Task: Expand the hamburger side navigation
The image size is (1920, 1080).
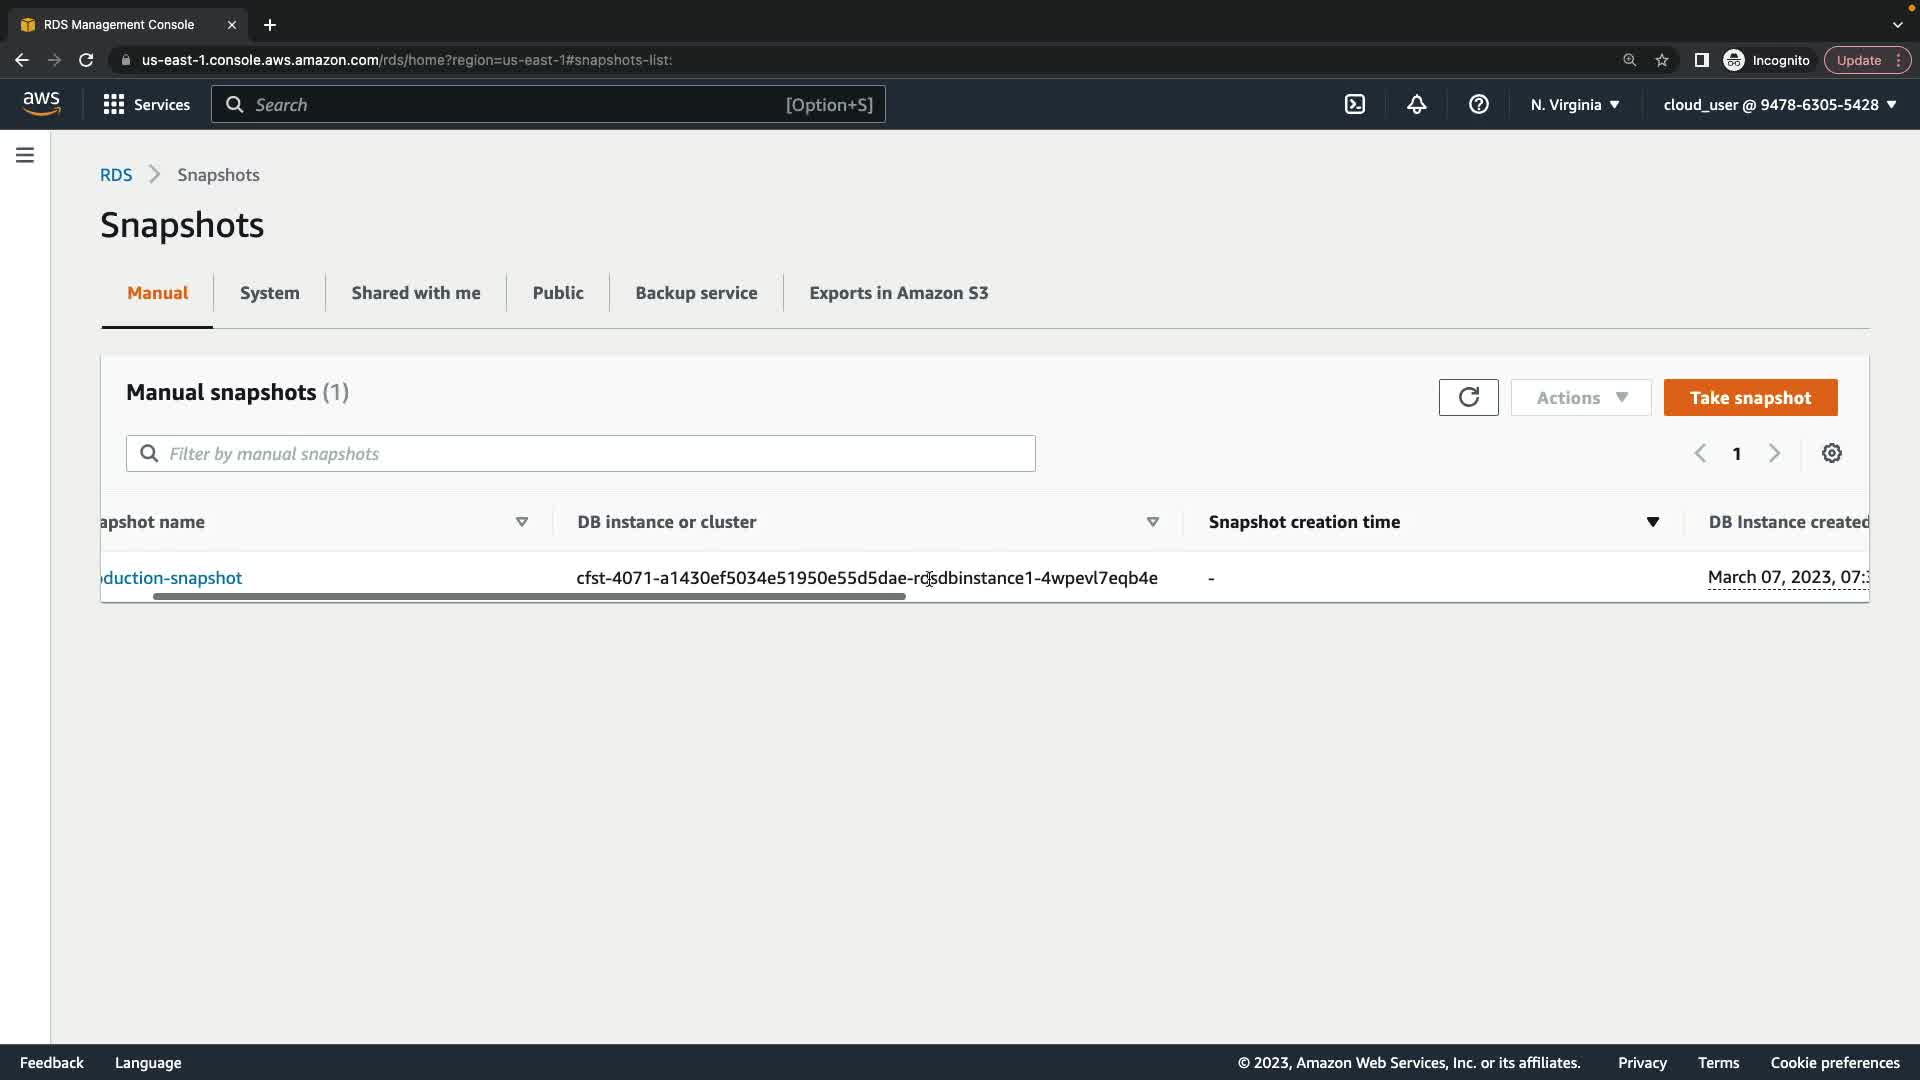Action: pos(25,155)
